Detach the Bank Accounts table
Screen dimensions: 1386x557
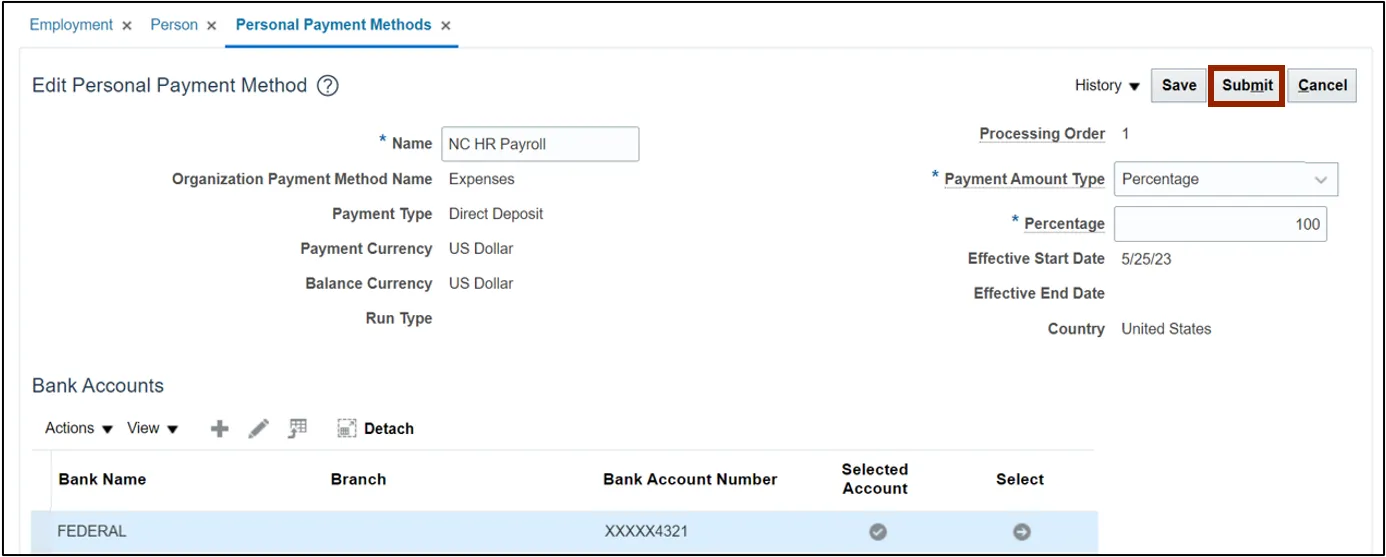click(376, 429)
